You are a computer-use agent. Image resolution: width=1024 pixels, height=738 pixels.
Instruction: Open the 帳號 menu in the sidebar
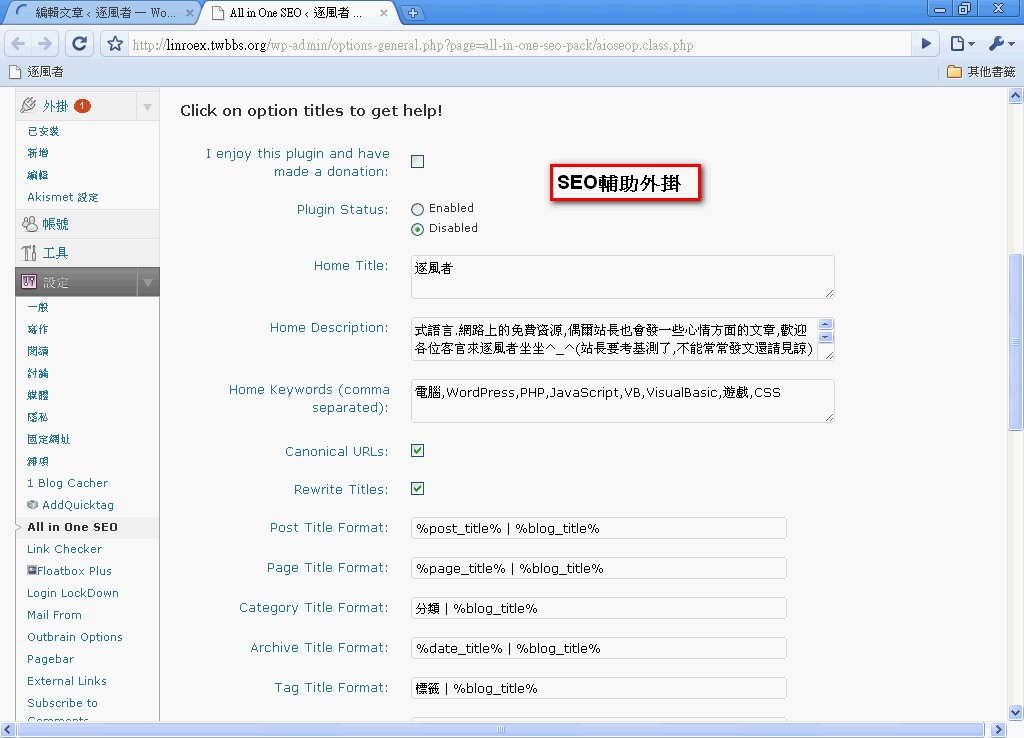[56, 224]
